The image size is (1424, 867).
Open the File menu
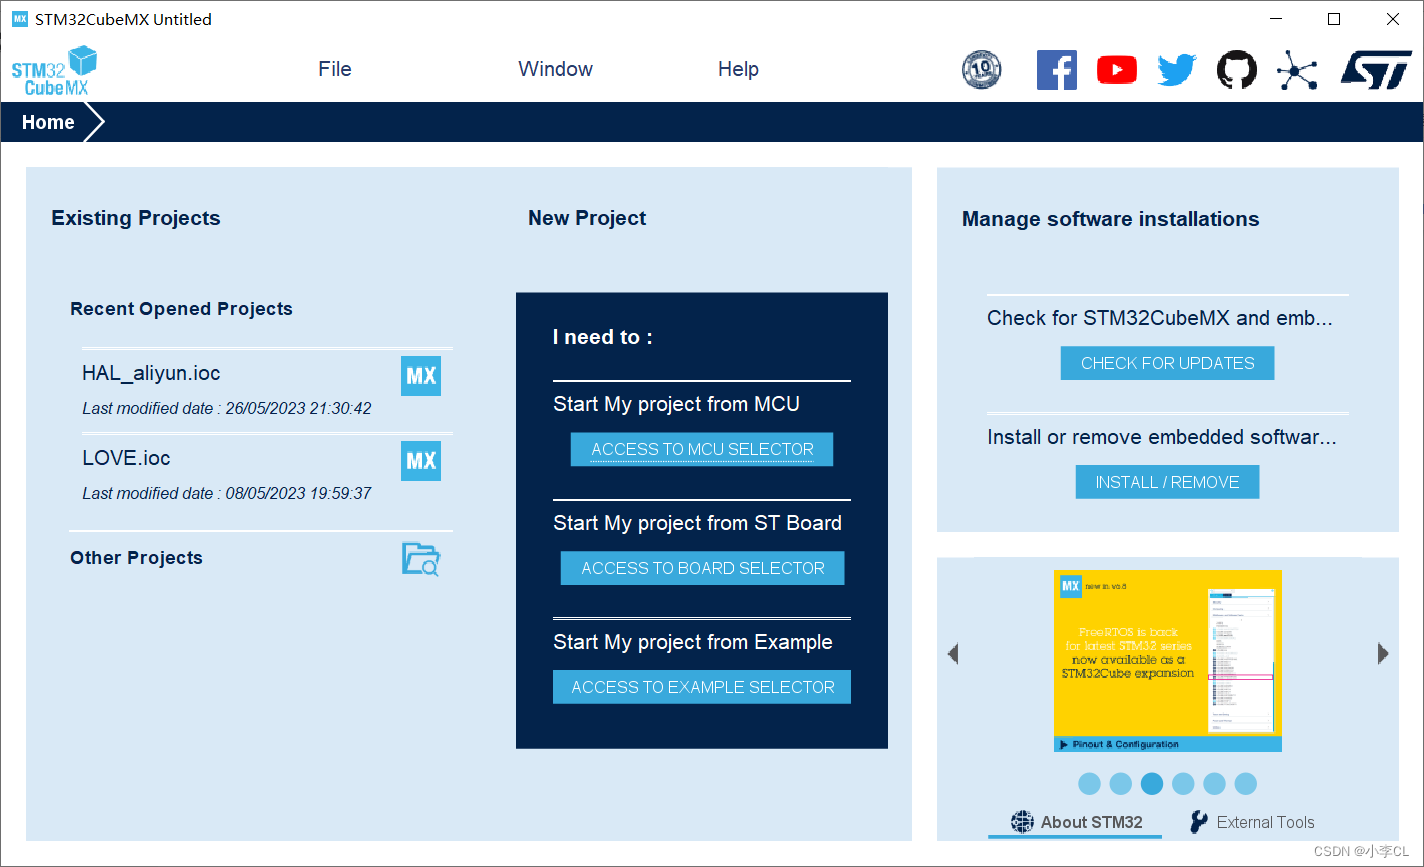(335, 69)
